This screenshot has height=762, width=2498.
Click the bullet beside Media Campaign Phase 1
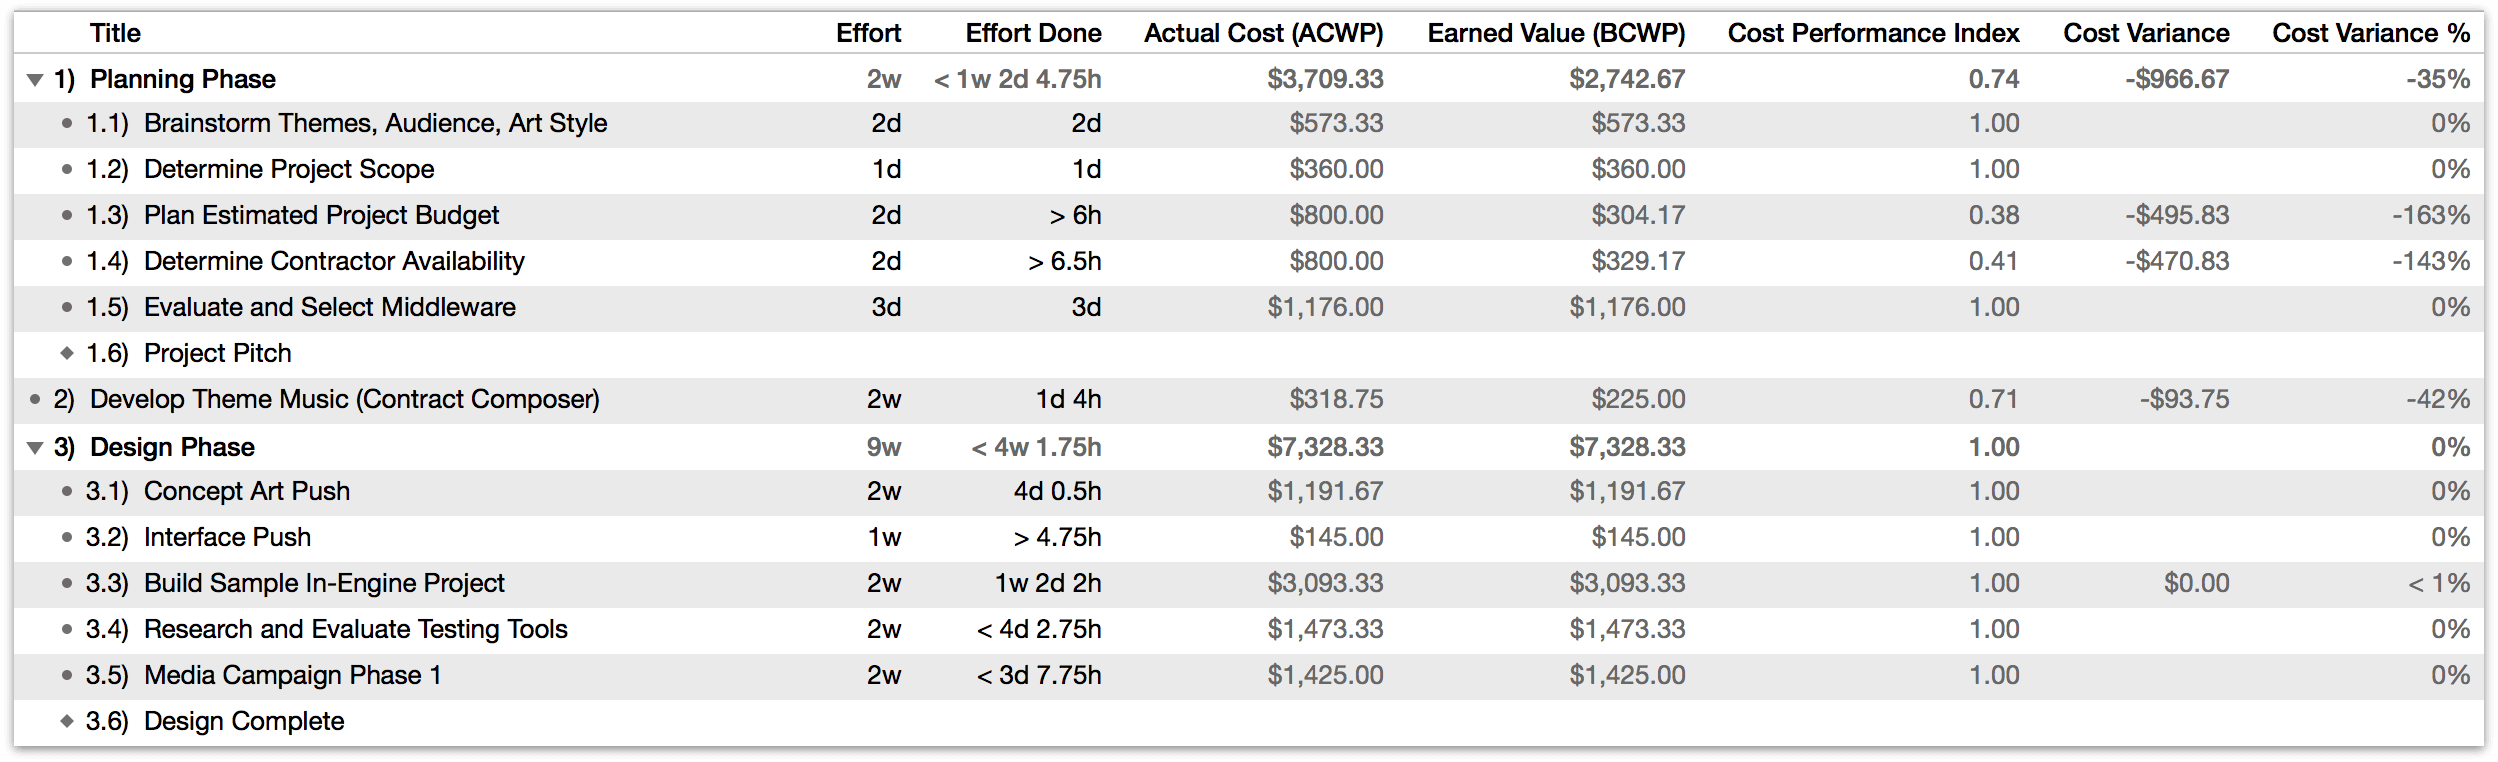coord(67,675)
